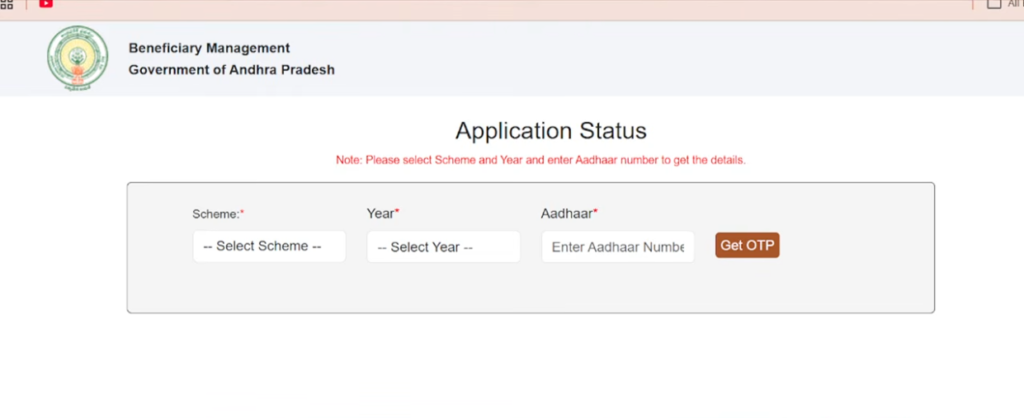
Task: Click the Government of Andhra Pradesh text
Action: point(231,69)
